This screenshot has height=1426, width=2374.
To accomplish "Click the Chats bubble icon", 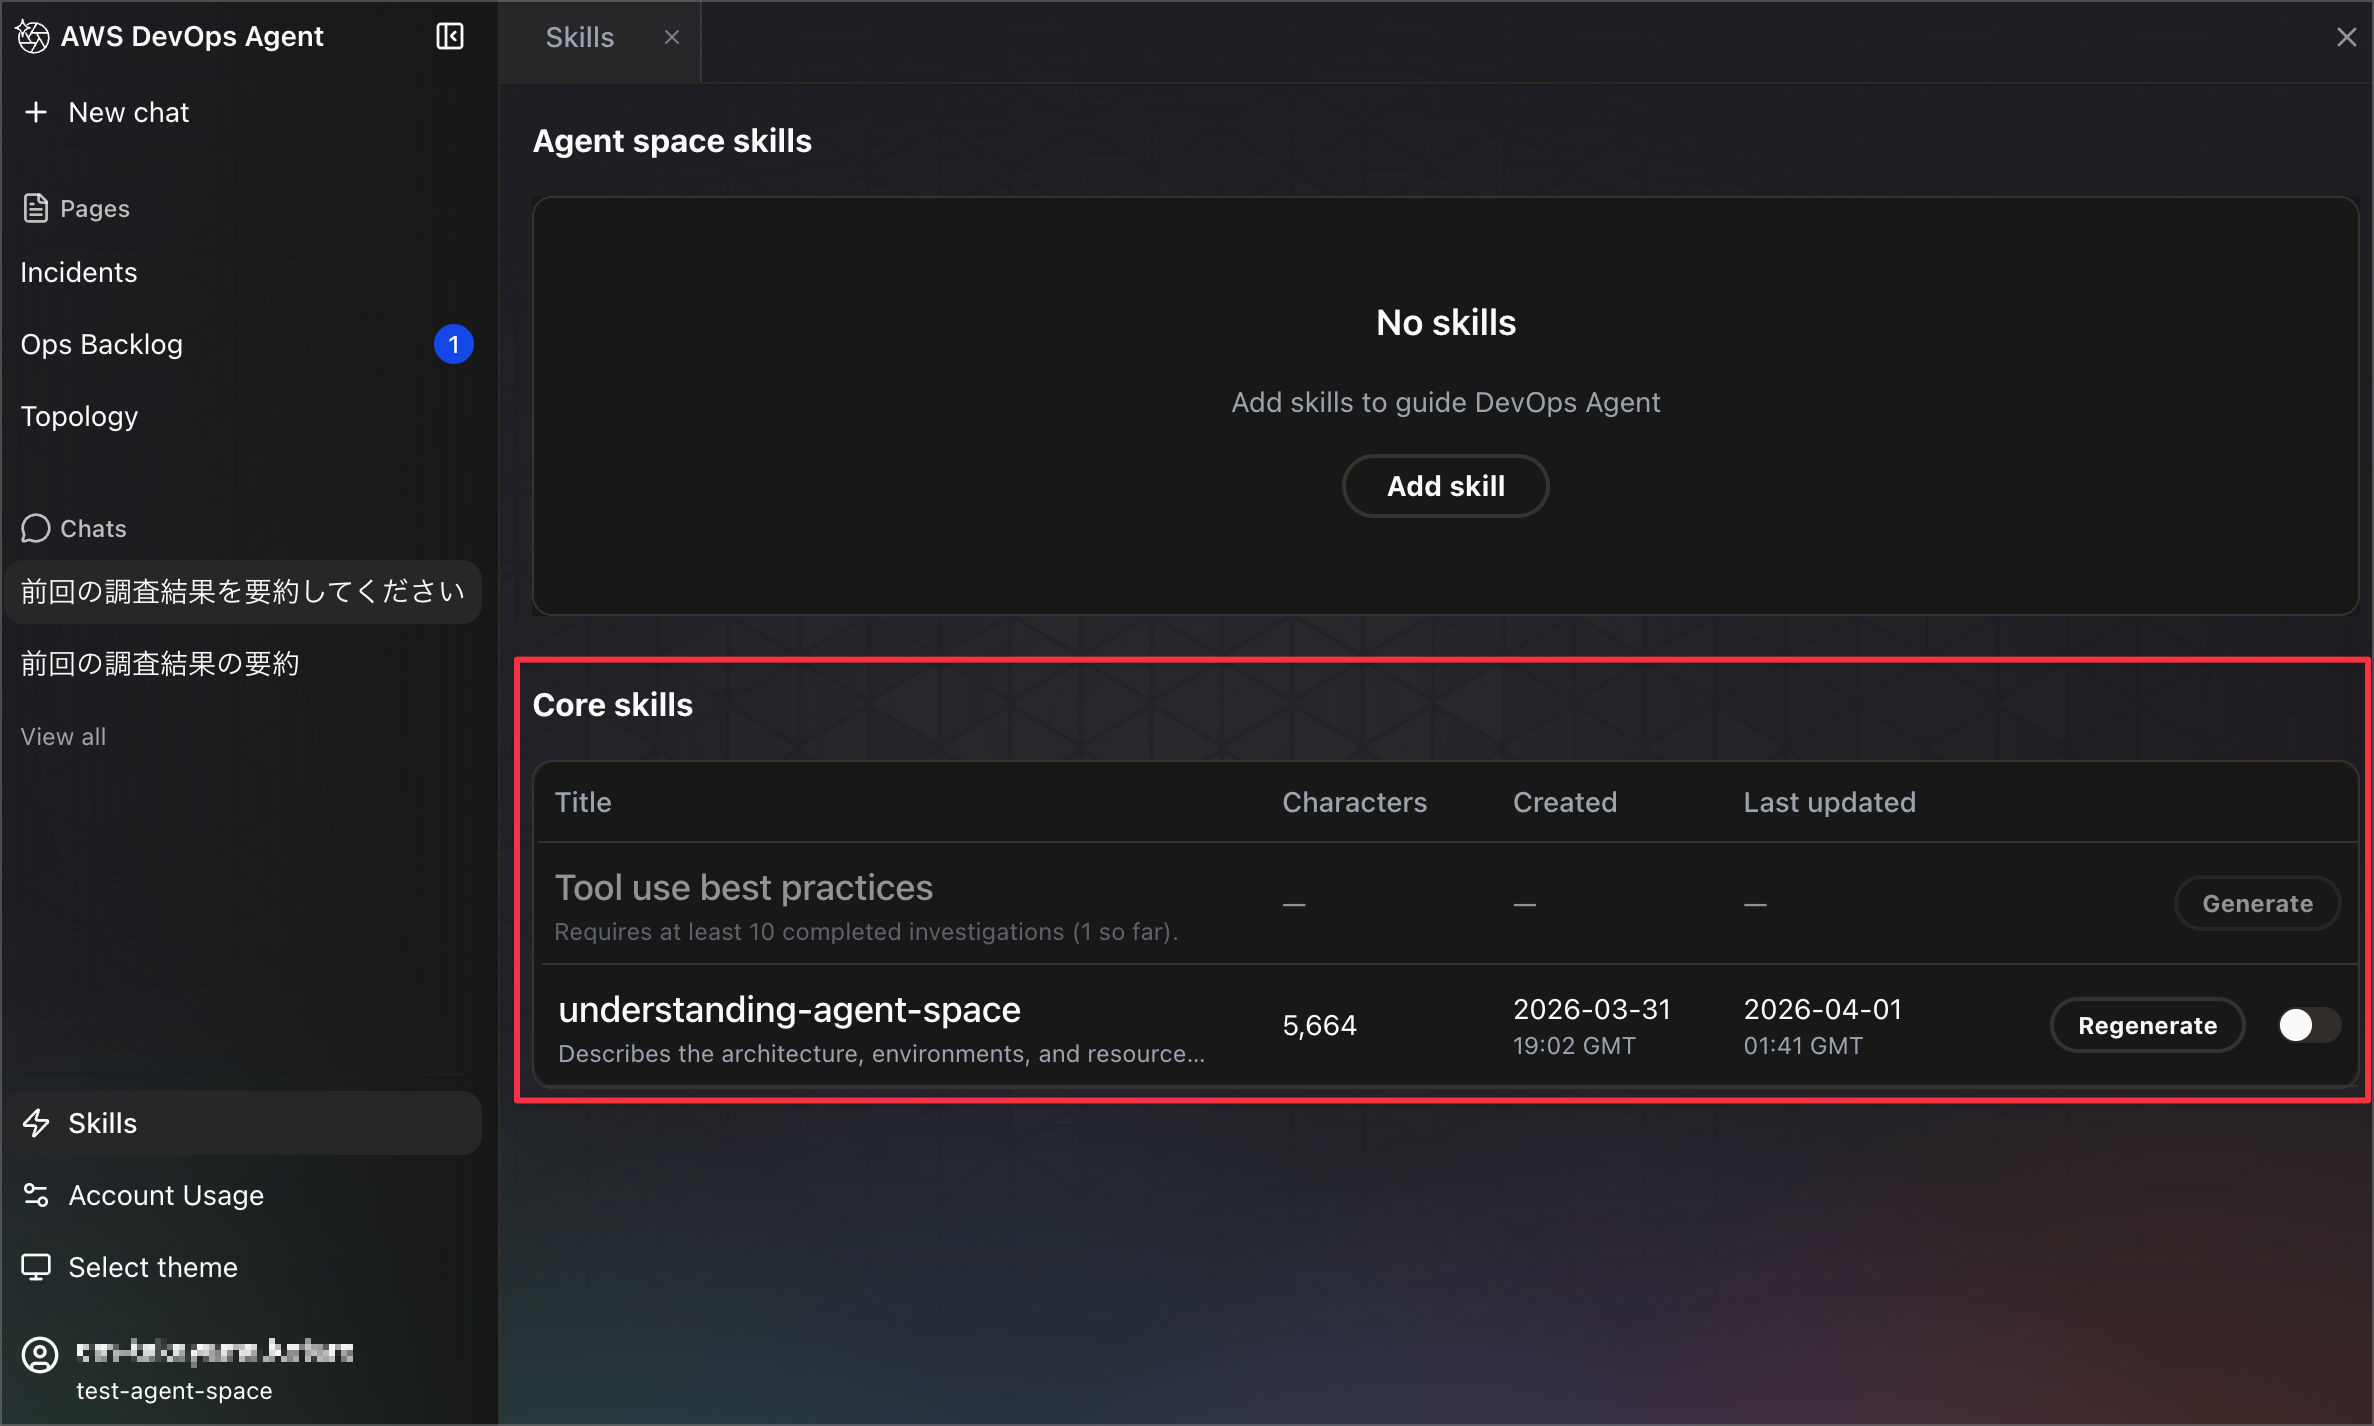I will click(36, 528).
